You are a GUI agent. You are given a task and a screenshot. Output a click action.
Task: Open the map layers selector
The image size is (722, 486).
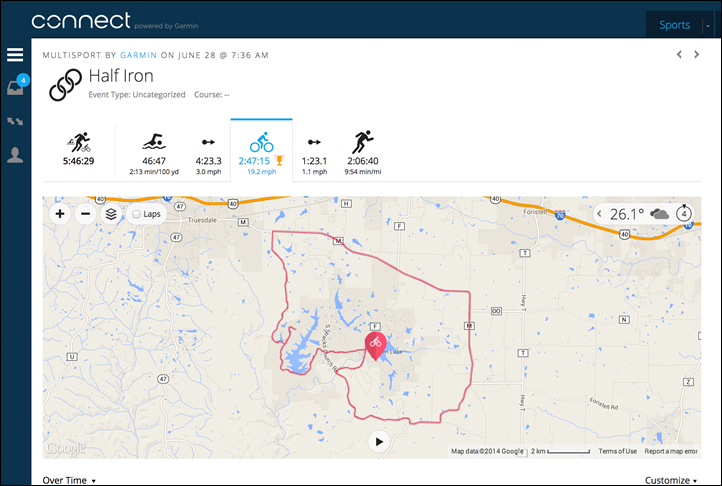(x=111, y=214)
